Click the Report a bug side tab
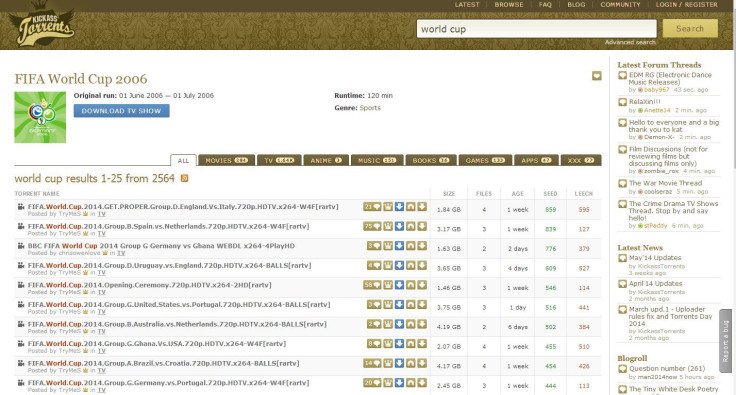The image size is (736, 395). [725, 341]
